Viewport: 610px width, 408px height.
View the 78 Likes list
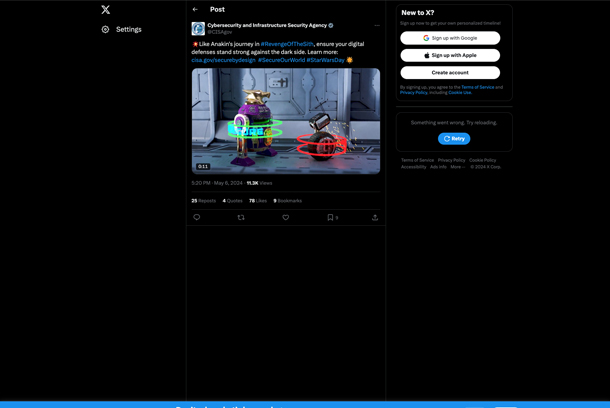coord(258,201)
